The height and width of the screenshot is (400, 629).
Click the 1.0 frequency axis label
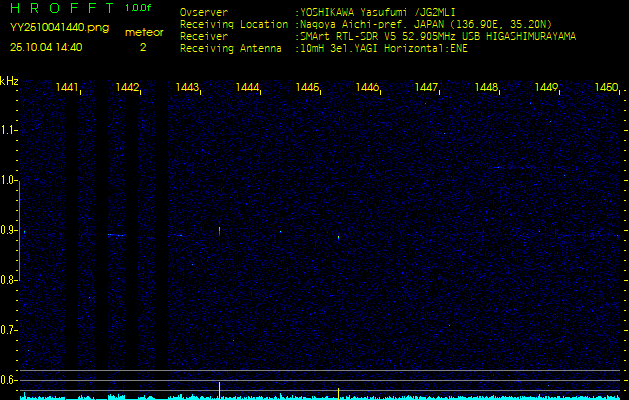7,181
